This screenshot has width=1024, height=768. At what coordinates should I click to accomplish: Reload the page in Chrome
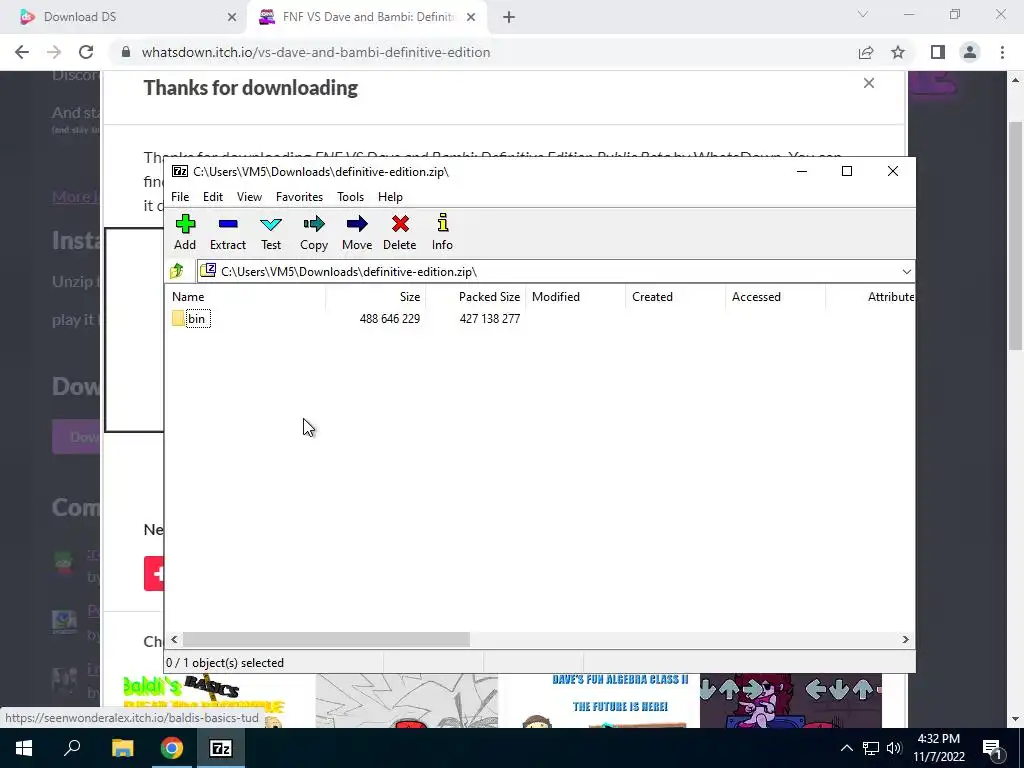click(86, 52)
